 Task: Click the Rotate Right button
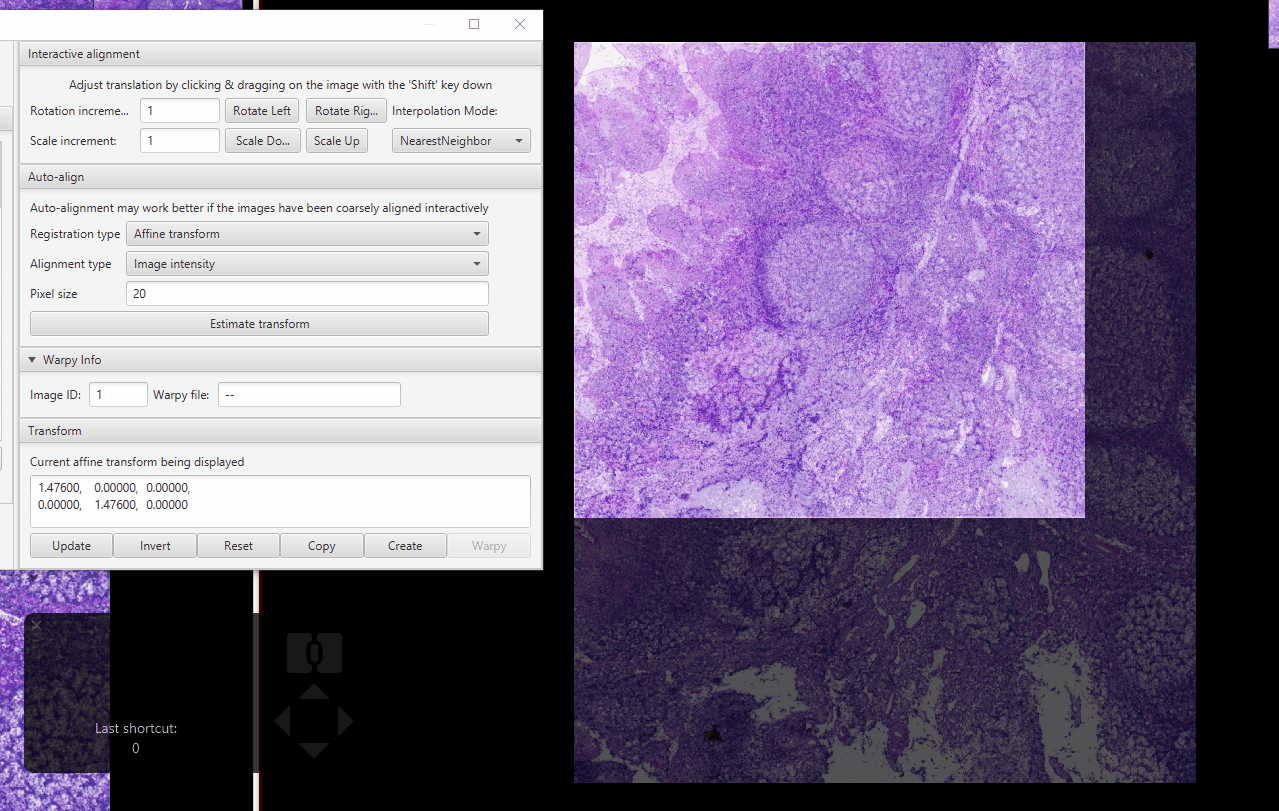(346, 110)
